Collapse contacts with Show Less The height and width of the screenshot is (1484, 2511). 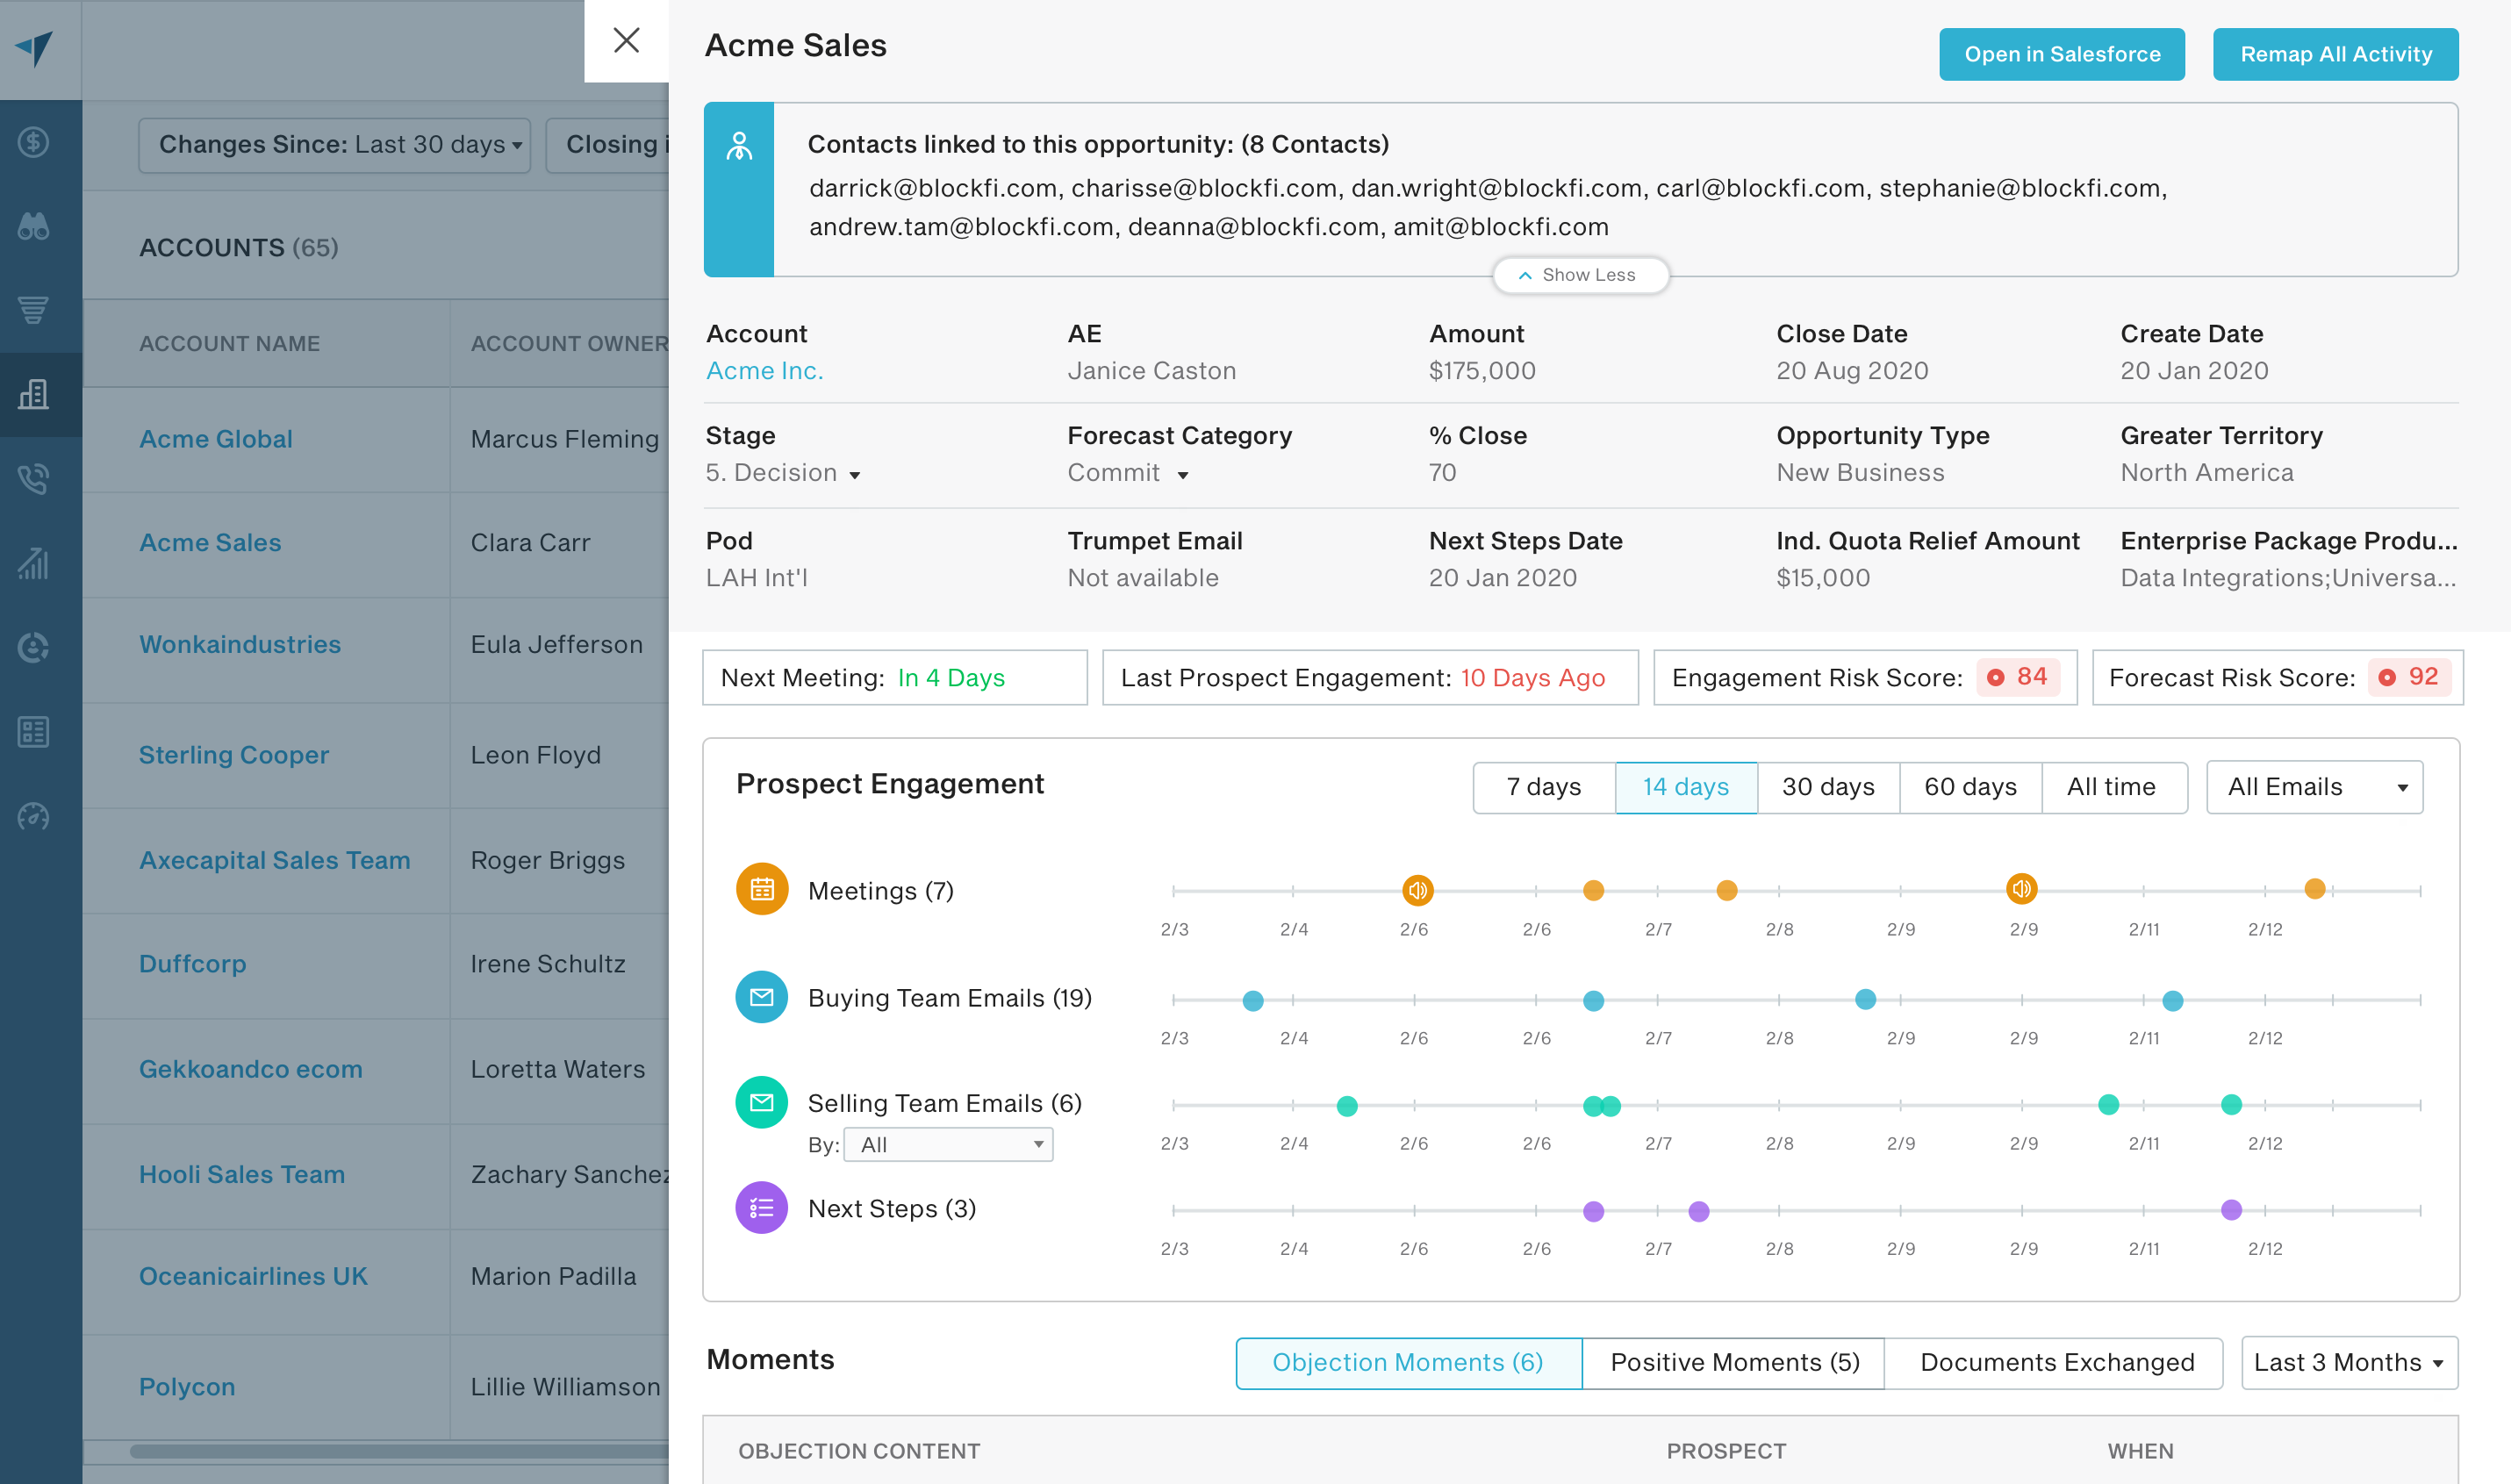click(x=1580, y=275)
